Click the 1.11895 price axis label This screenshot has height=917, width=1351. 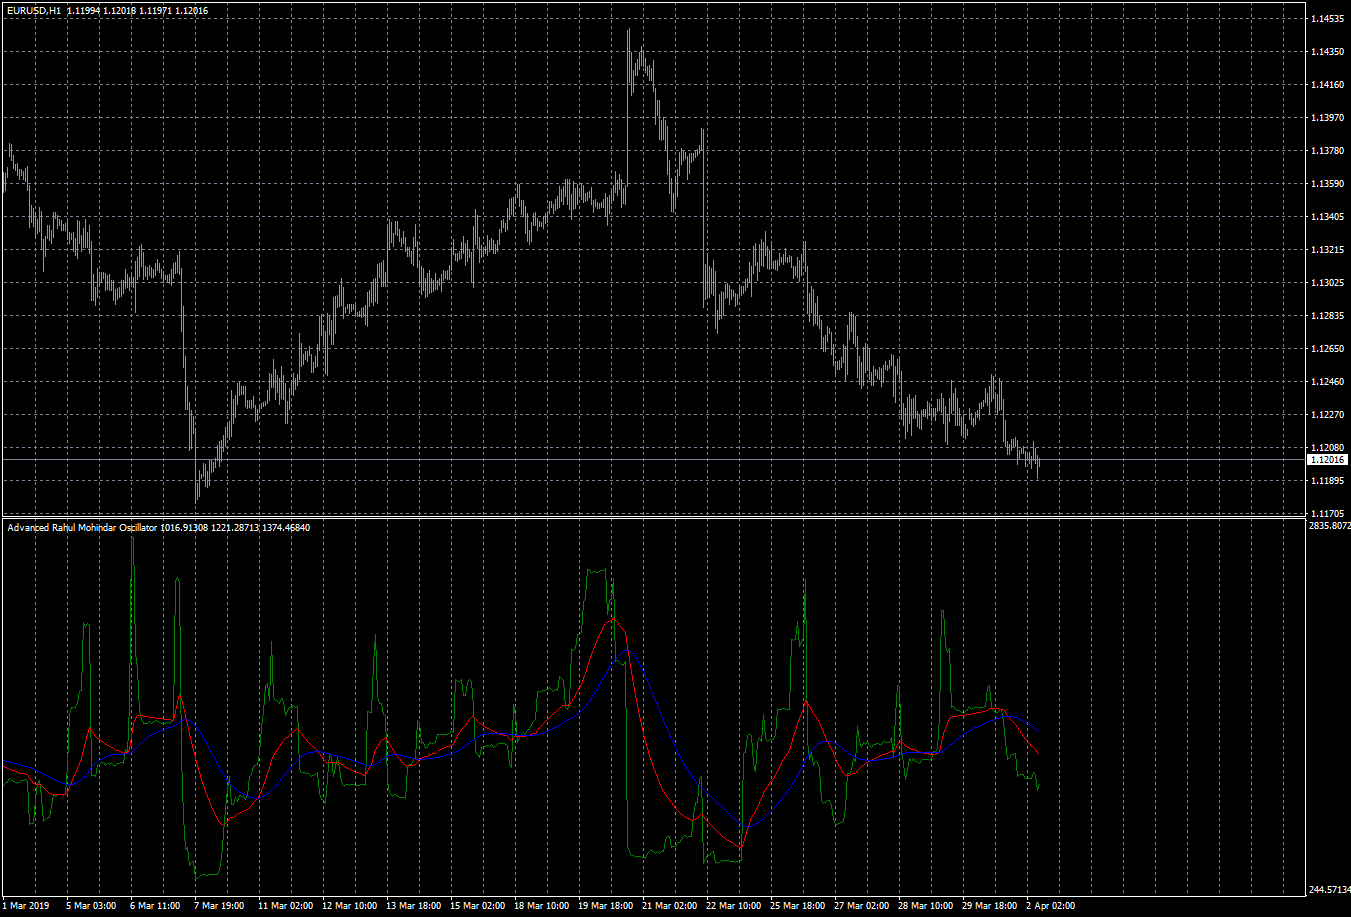(1327, 481)
